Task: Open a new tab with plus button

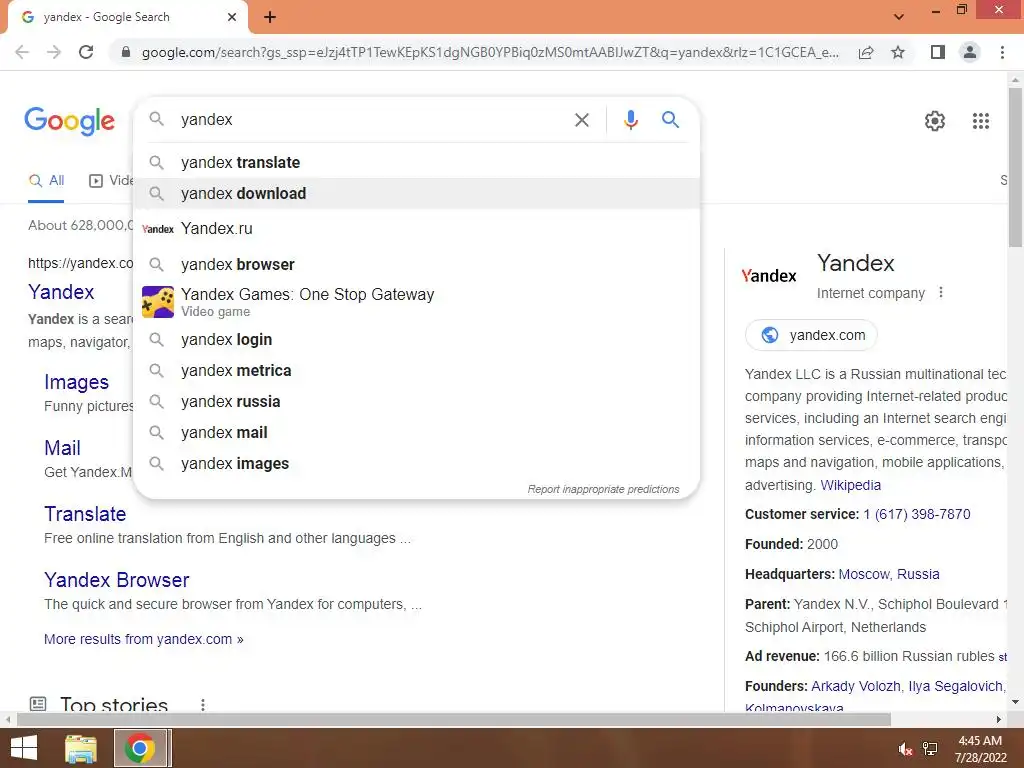Action: click(270, 17)
